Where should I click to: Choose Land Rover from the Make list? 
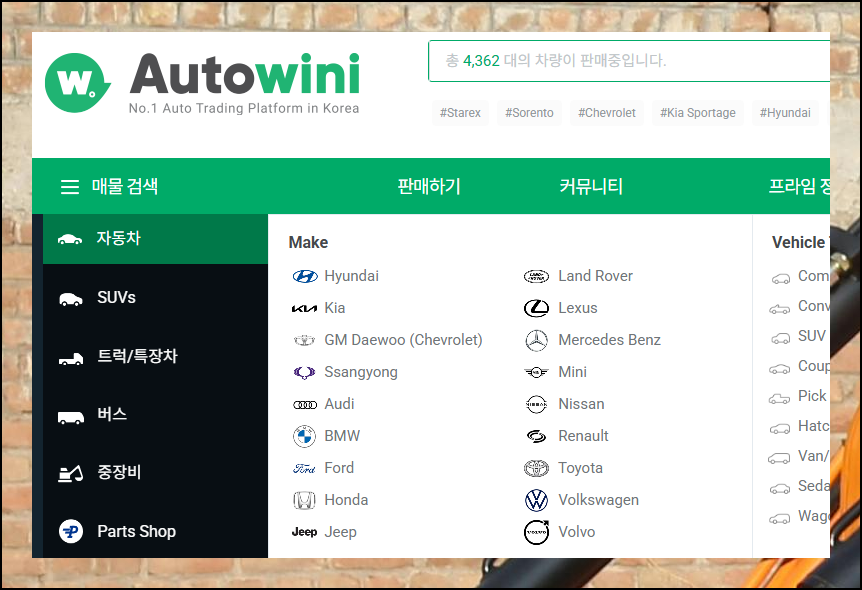(595, 276)
